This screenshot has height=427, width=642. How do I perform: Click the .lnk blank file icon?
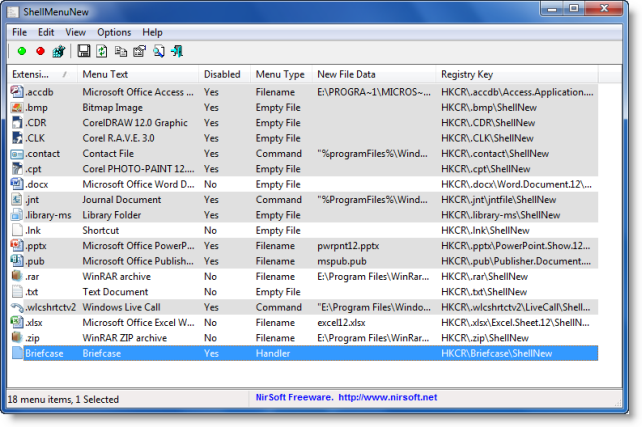coord(17,230)
